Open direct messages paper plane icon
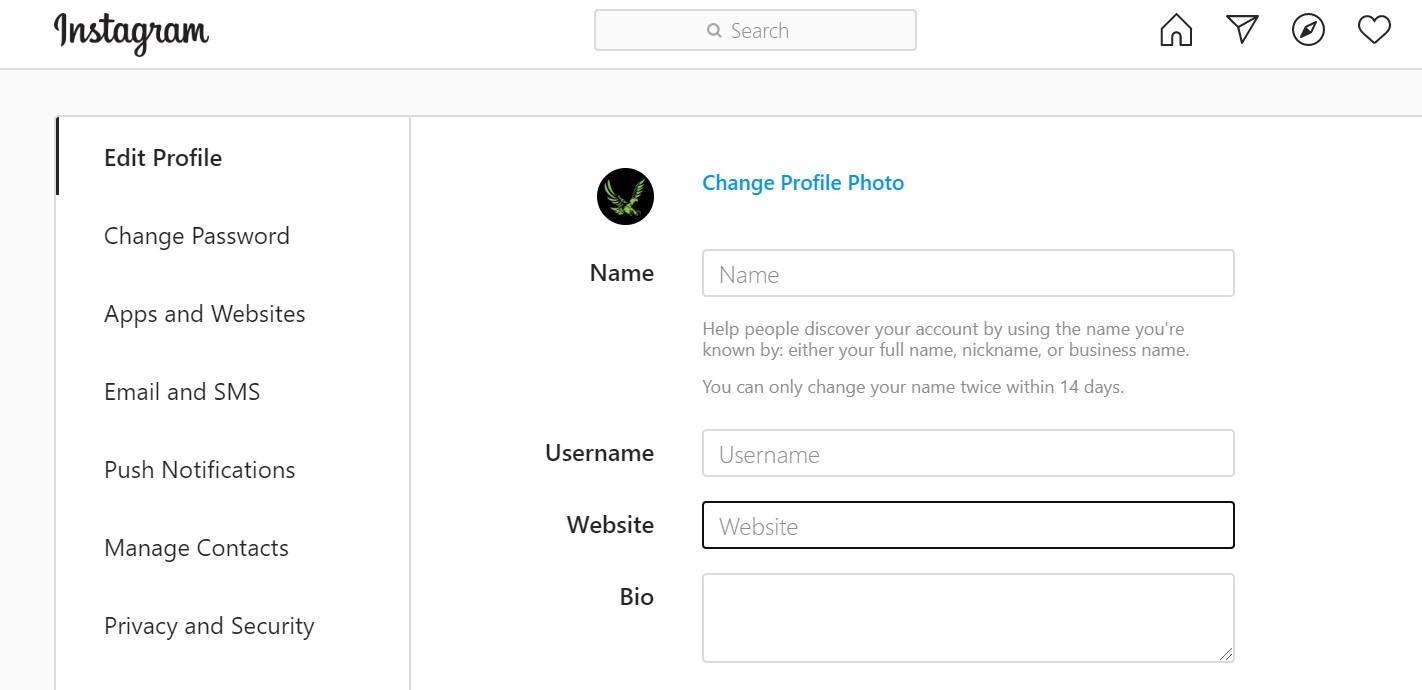Screen dimensions: 1422x690 tap(1241, 30)
